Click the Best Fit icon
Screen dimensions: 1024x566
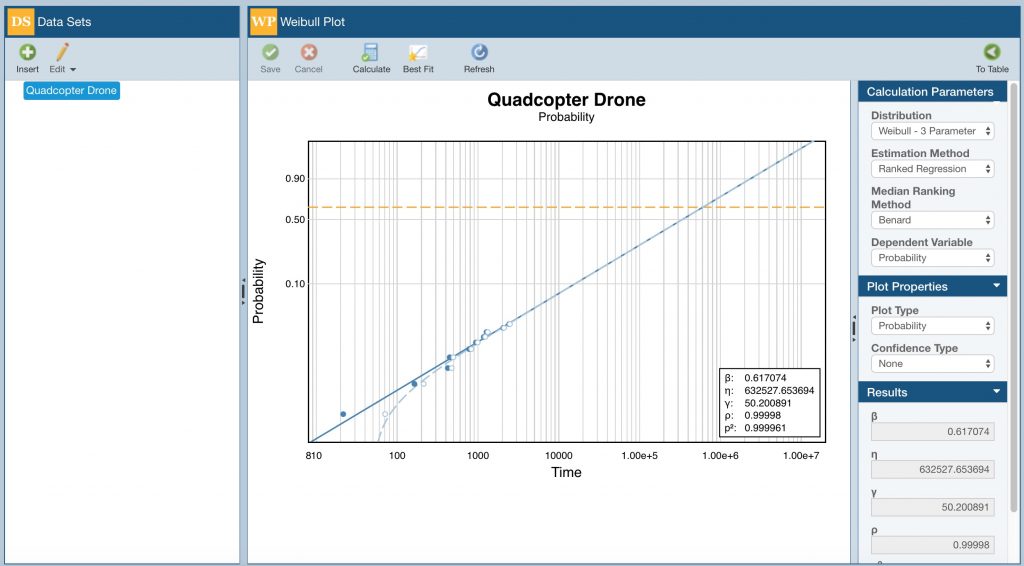pyautogui.click(x=418, y=52)
